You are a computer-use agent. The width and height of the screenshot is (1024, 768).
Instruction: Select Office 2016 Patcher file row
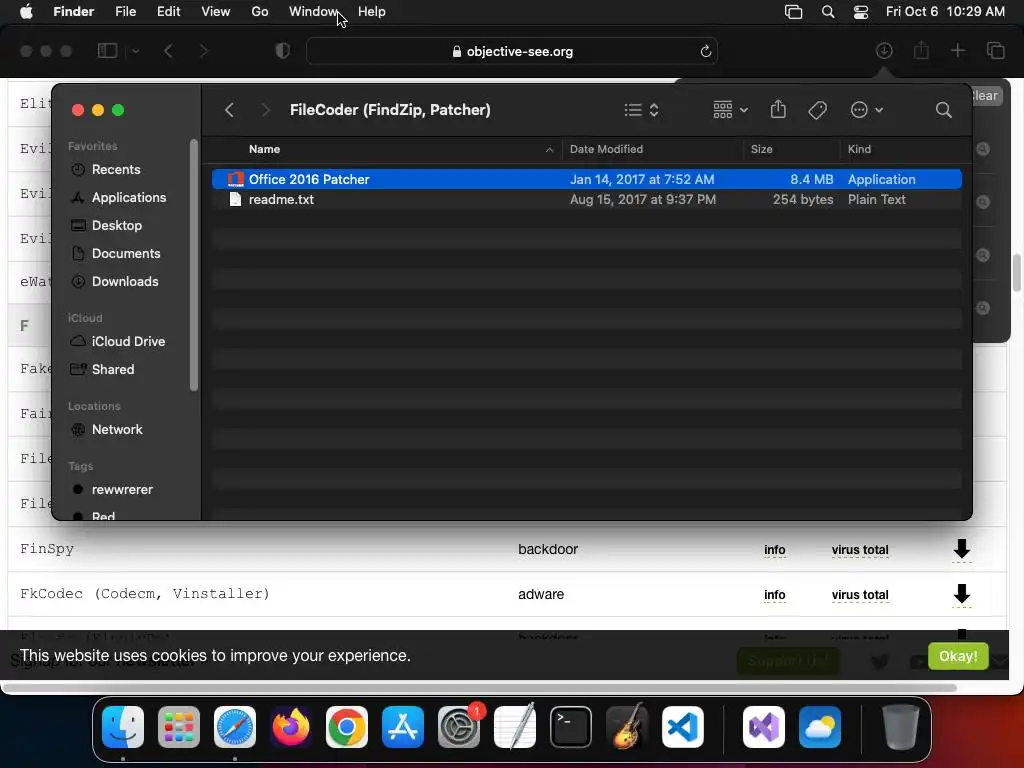(x=586, y=179)
